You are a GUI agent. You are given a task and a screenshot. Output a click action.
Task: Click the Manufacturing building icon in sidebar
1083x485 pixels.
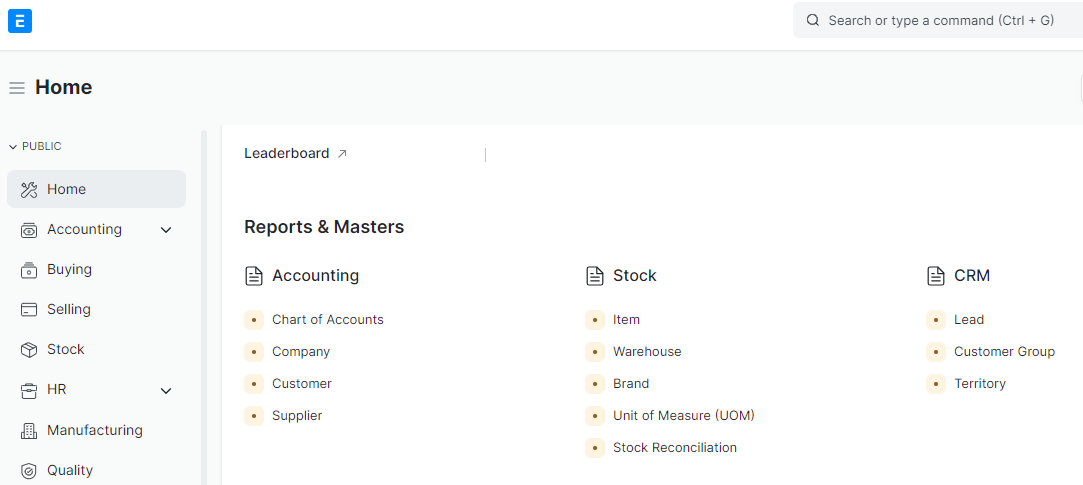point(28,430)
